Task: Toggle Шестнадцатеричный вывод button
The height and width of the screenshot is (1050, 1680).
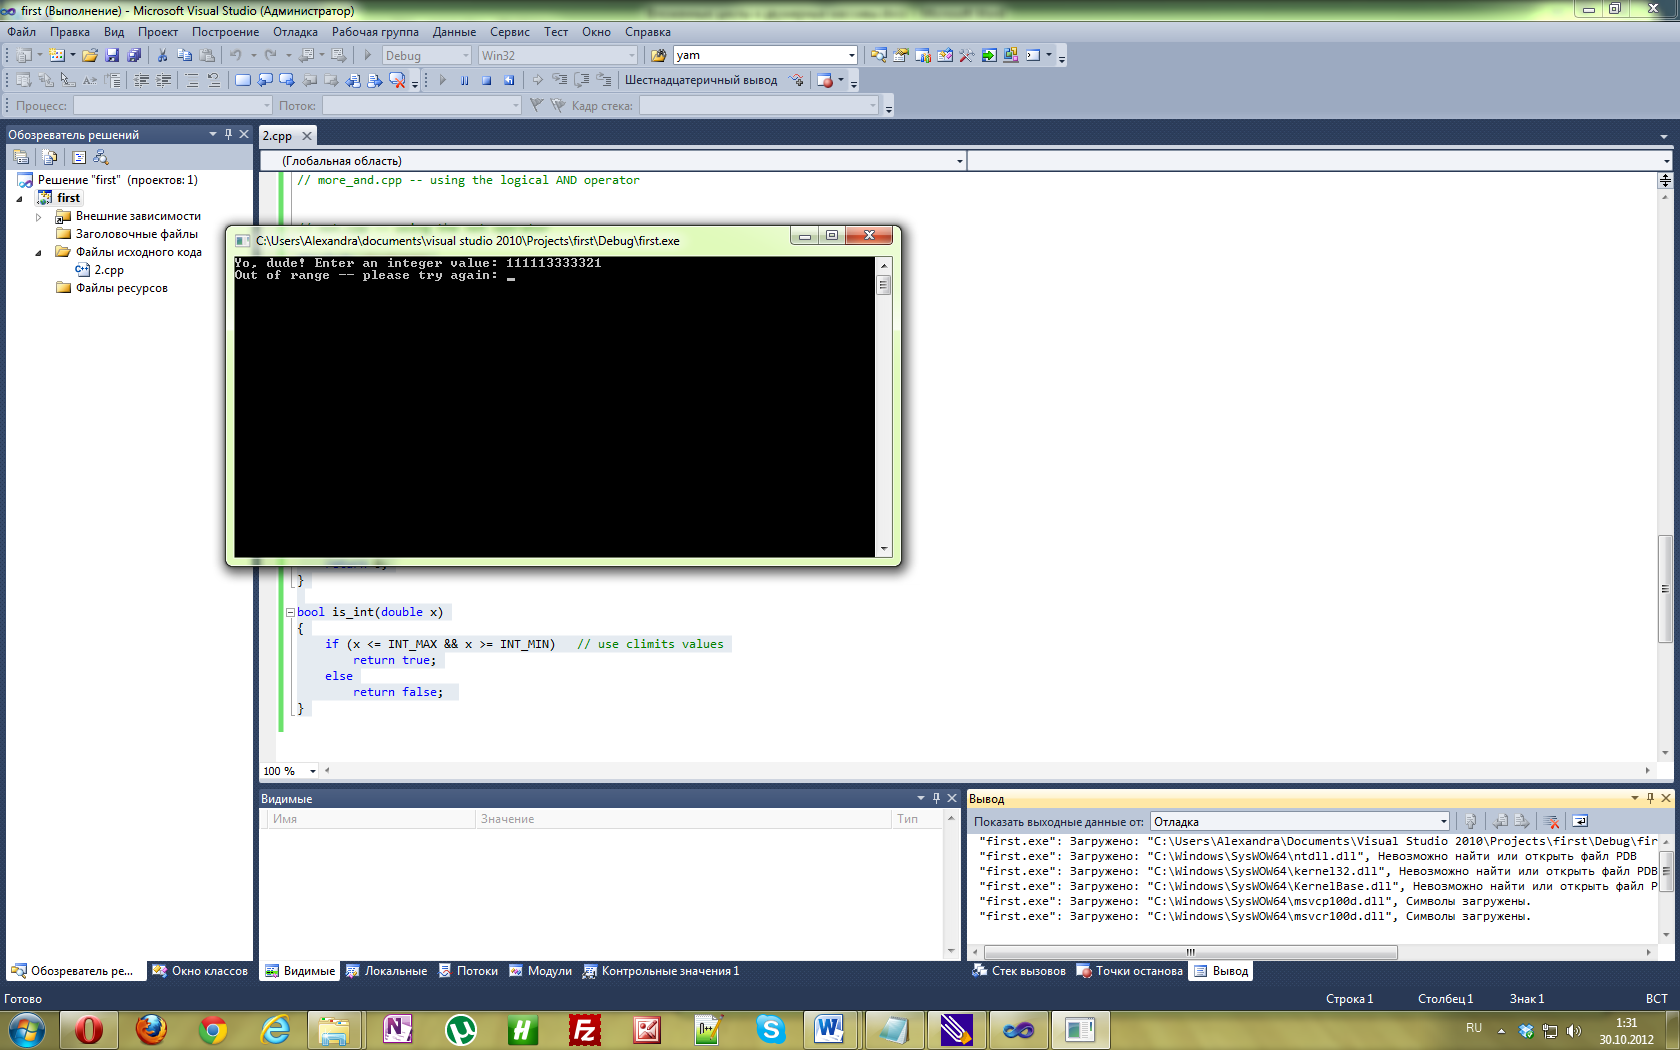Action: 701,80
